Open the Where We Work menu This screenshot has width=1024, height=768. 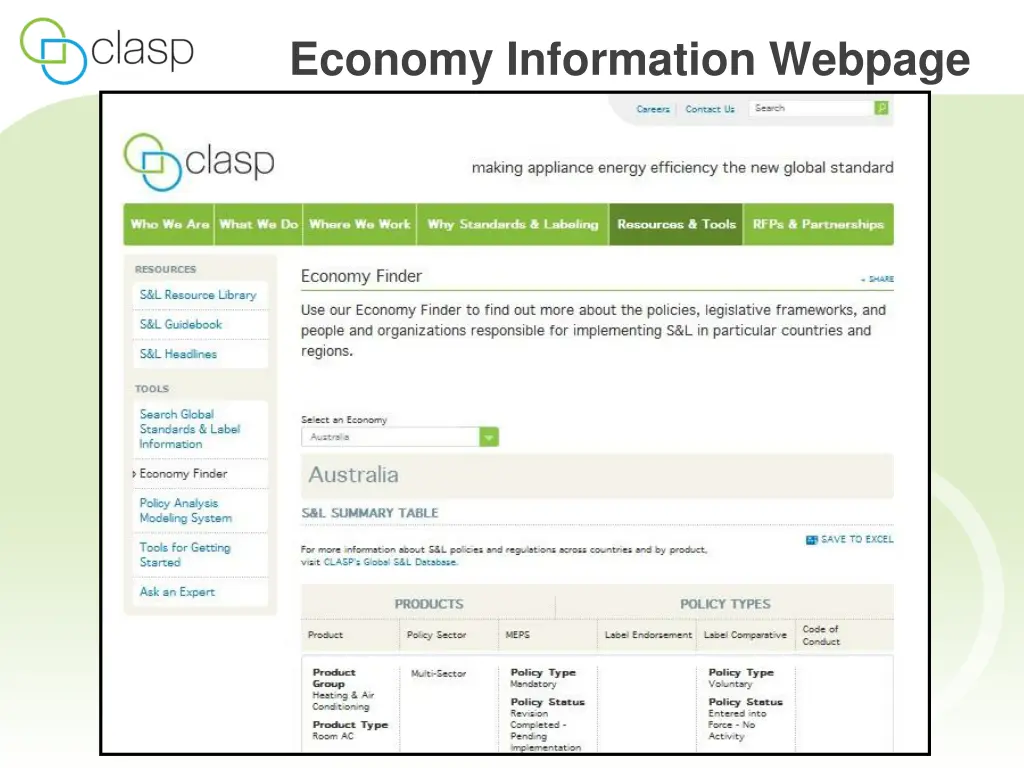coord(360,224)
